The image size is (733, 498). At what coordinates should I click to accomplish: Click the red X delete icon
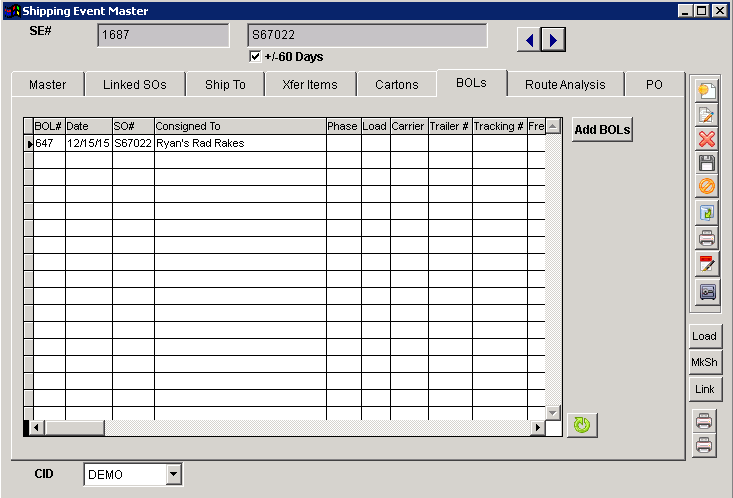click(x=706, y=139)
